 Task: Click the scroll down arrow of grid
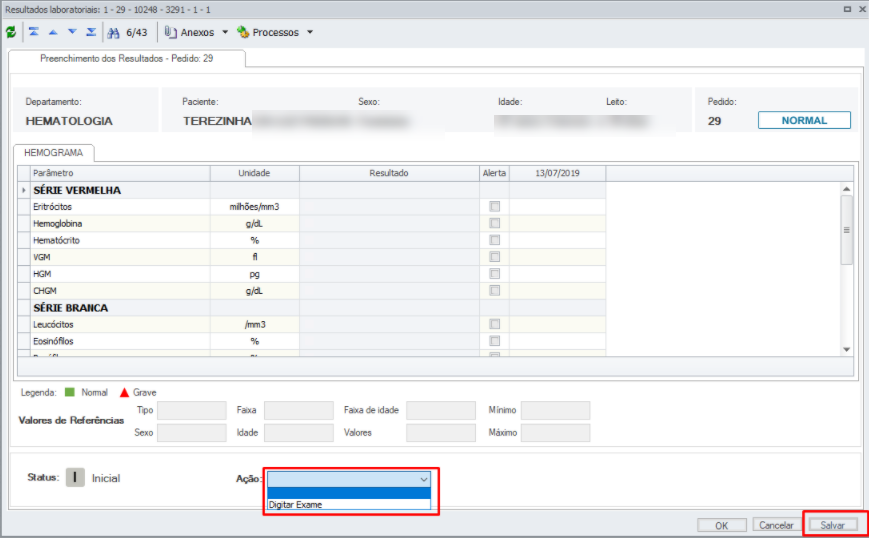[x=846, y=350]
